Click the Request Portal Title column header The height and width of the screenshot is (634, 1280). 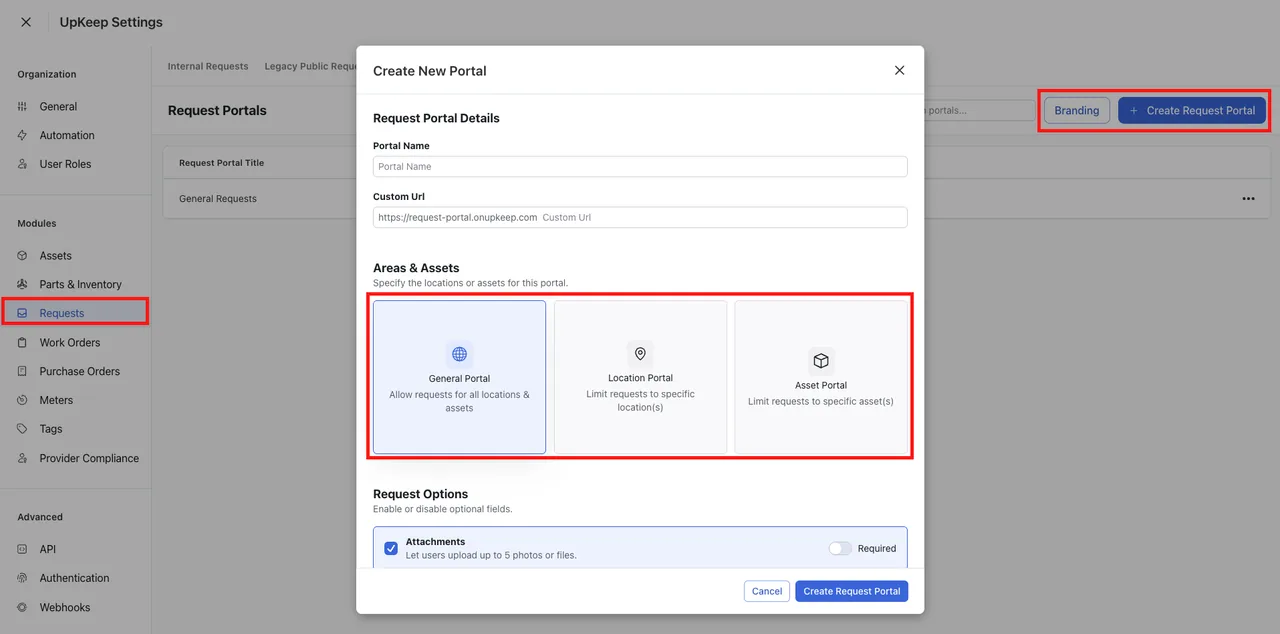[x=222, y=162]
